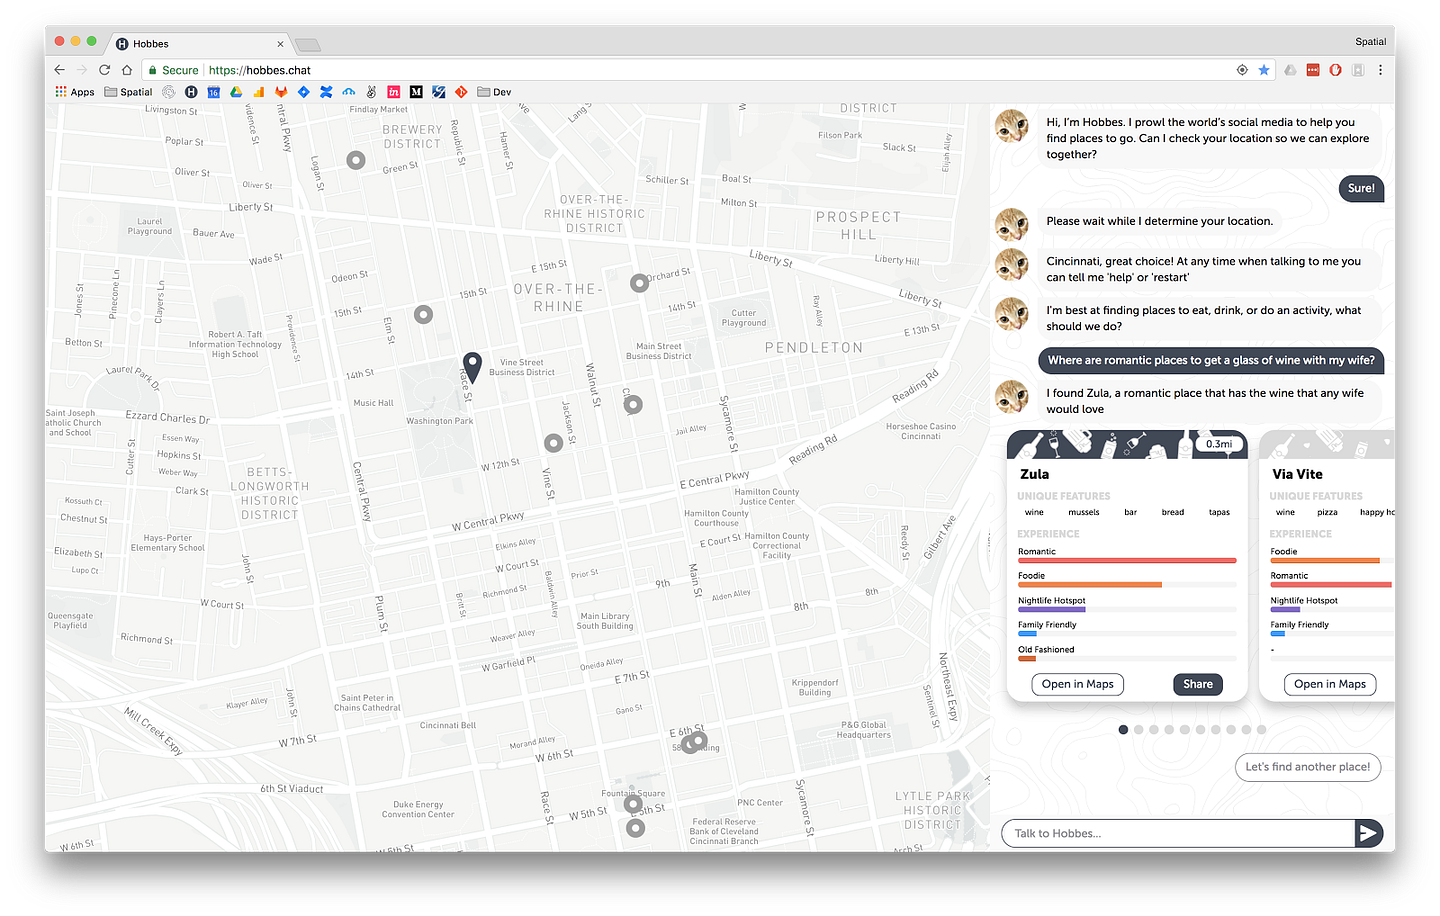Open the Dev bookmarks folder
Image resolution: width=1440 pixels, height=916 pixels.
pyautogui.click(x=494, y=92)
